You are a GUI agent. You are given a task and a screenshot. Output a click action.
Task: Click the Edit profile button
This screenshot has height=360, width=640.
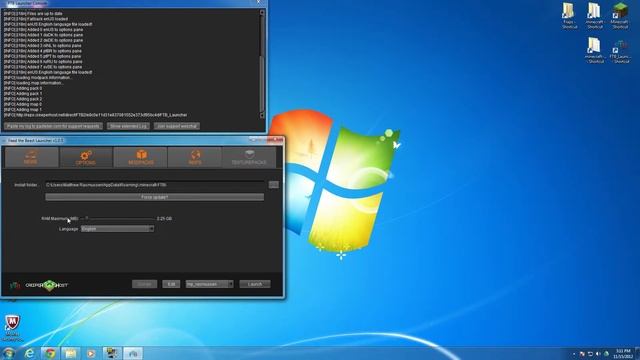(171, 284)
